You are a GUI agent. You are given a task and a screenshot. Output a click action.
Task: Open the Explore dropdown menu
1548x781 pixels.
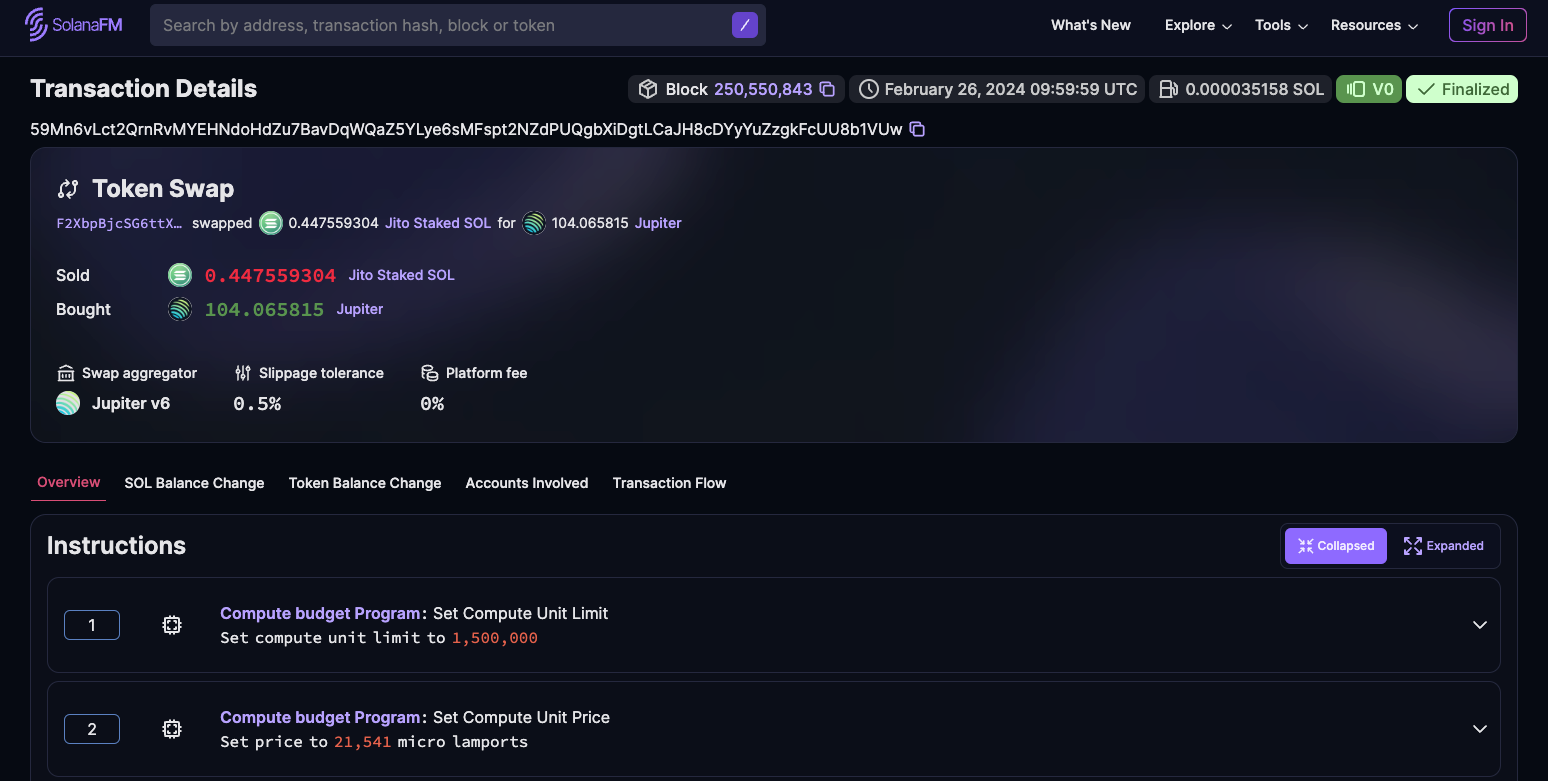pyautogui.click(x=1198, y=25)
